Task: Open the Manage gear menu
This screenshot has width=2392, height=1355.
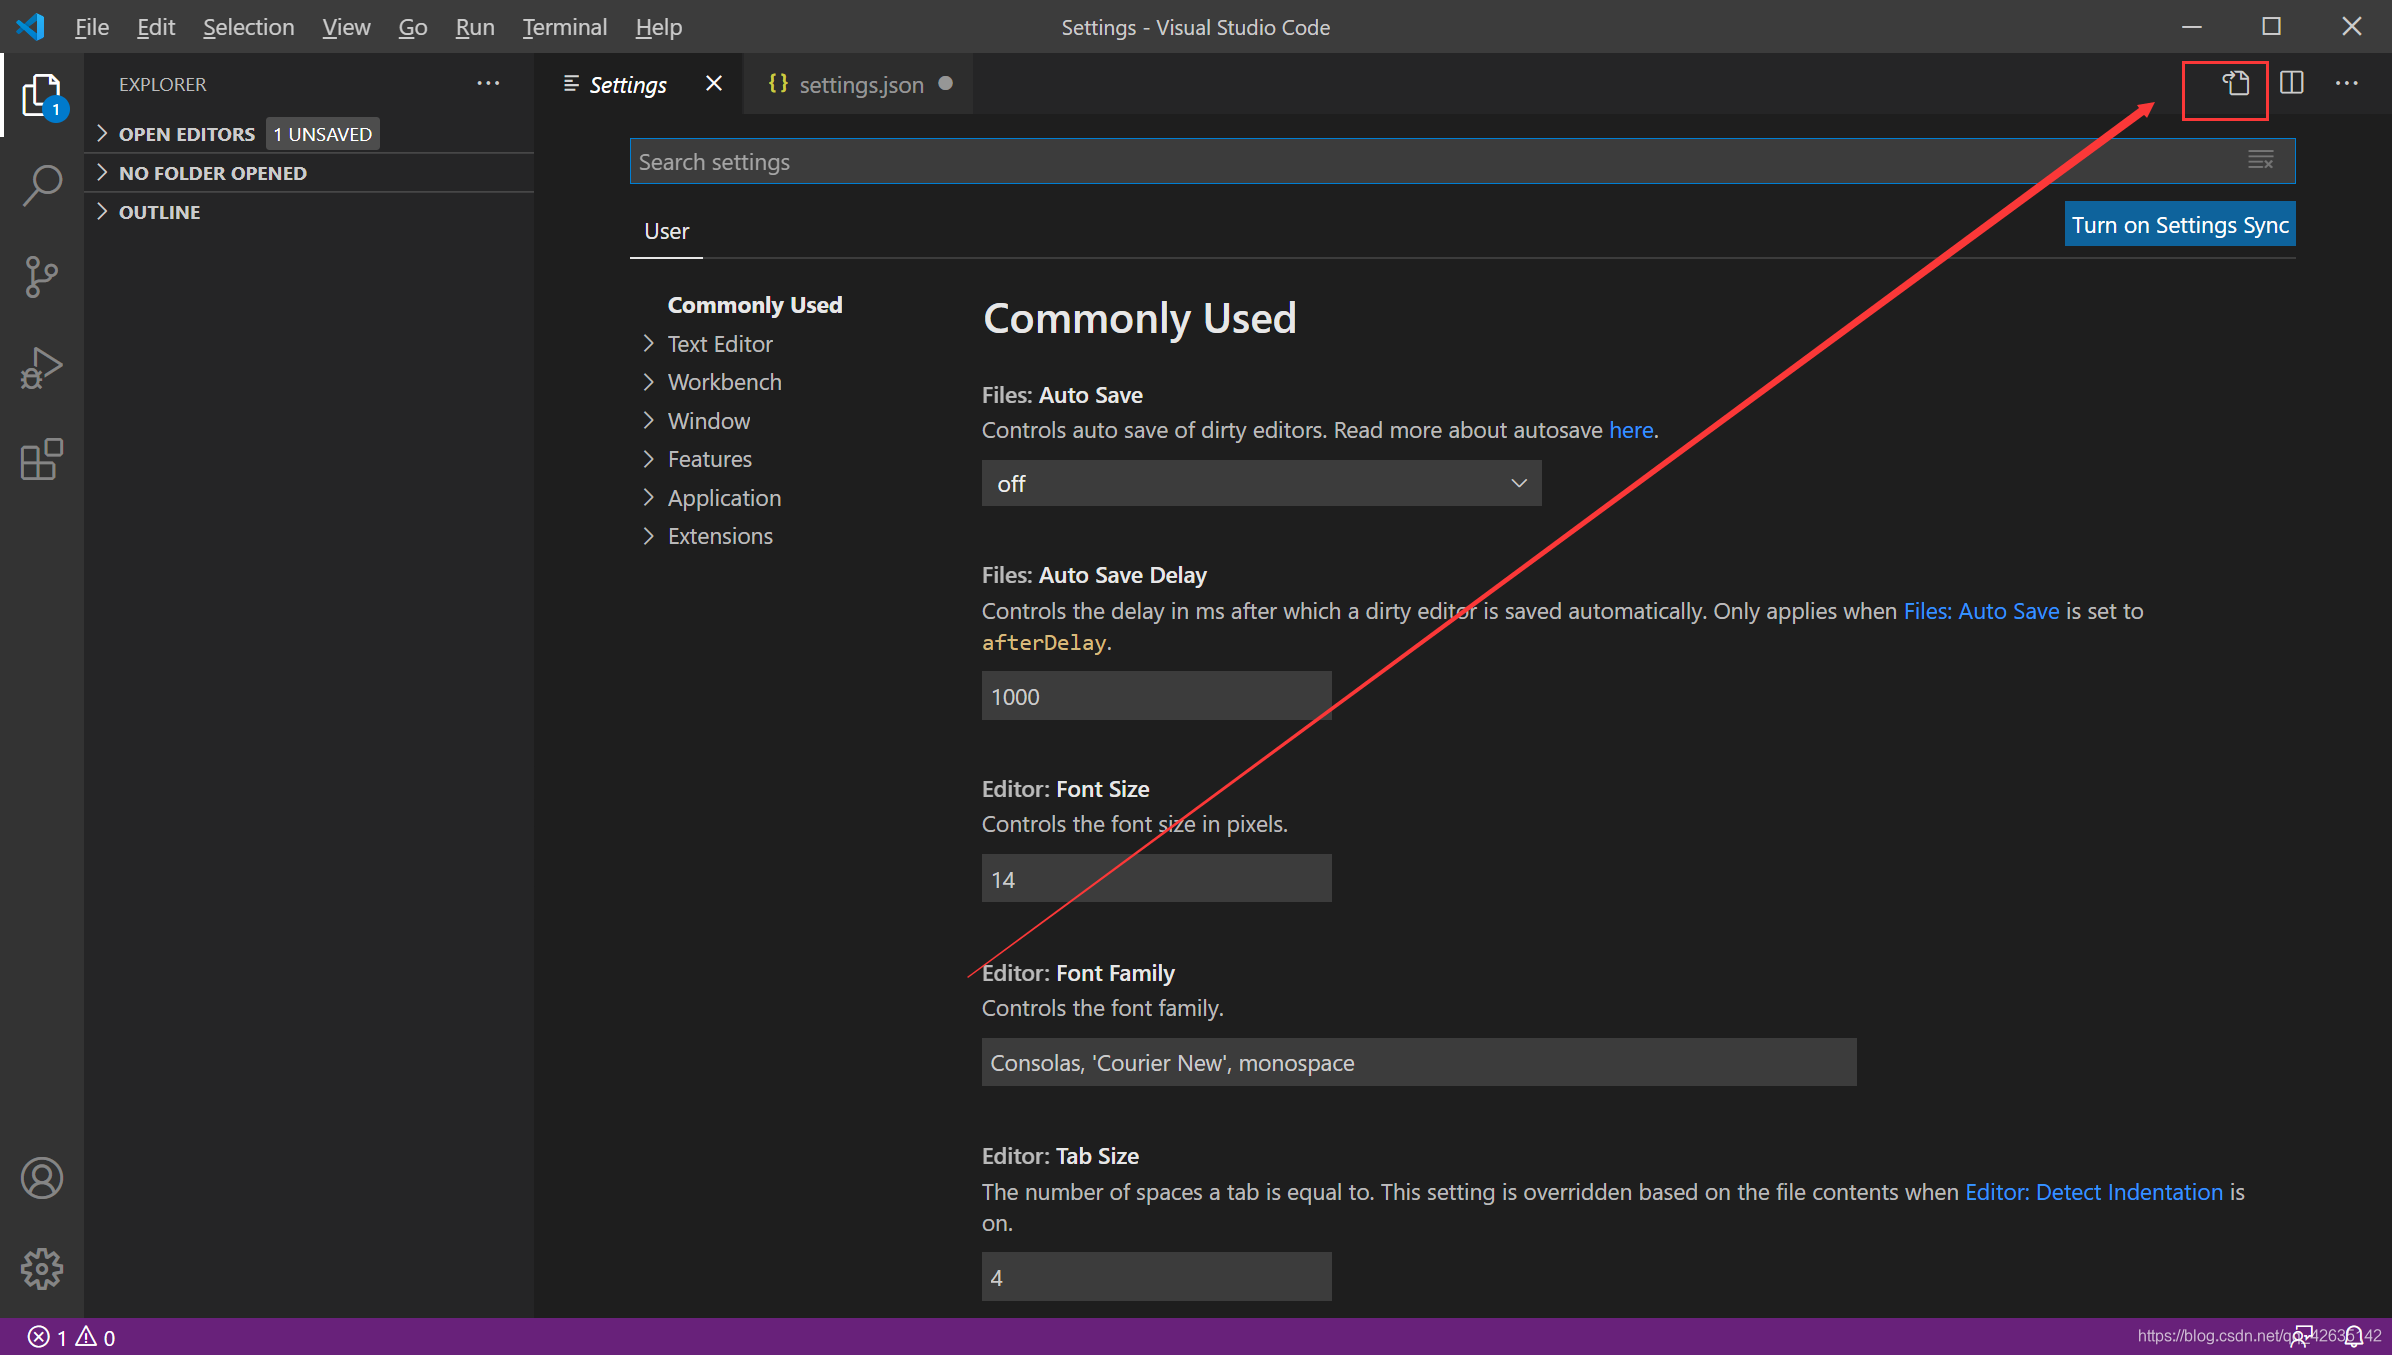Action: click(x=42, y=1268)
